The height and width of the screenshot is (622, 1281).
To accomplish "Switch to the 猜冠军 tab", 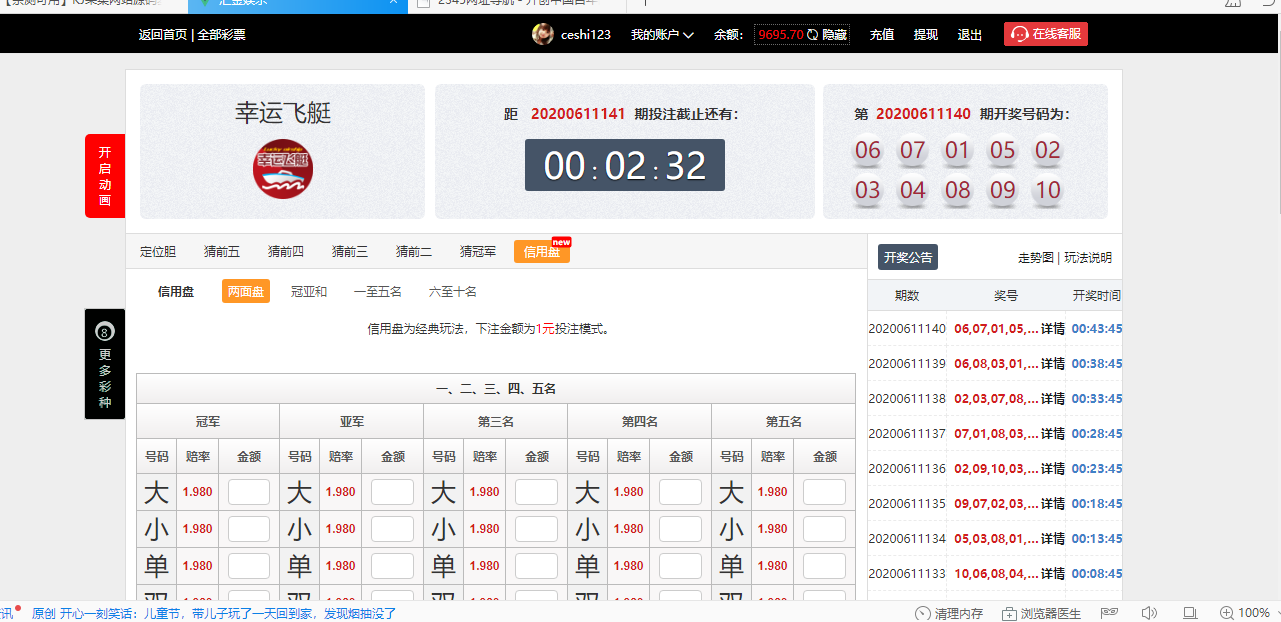I will tap(478, 252).
